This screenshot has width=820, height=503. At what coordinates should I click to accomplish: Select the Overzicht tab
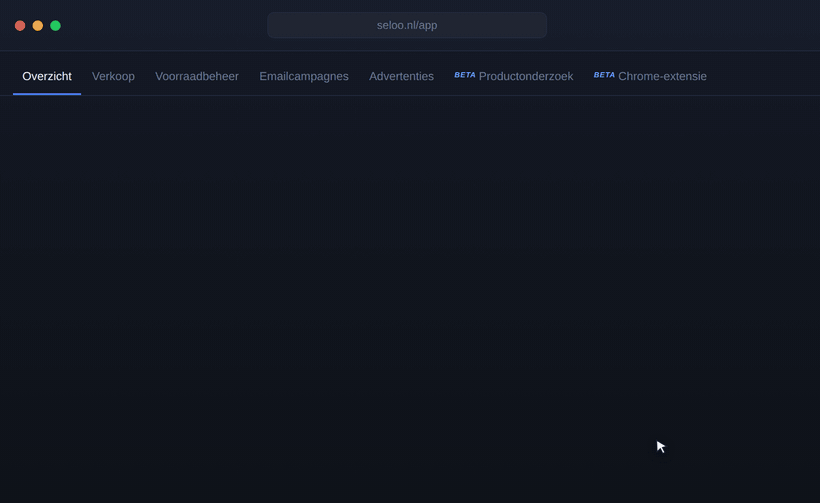pos(47,76)
